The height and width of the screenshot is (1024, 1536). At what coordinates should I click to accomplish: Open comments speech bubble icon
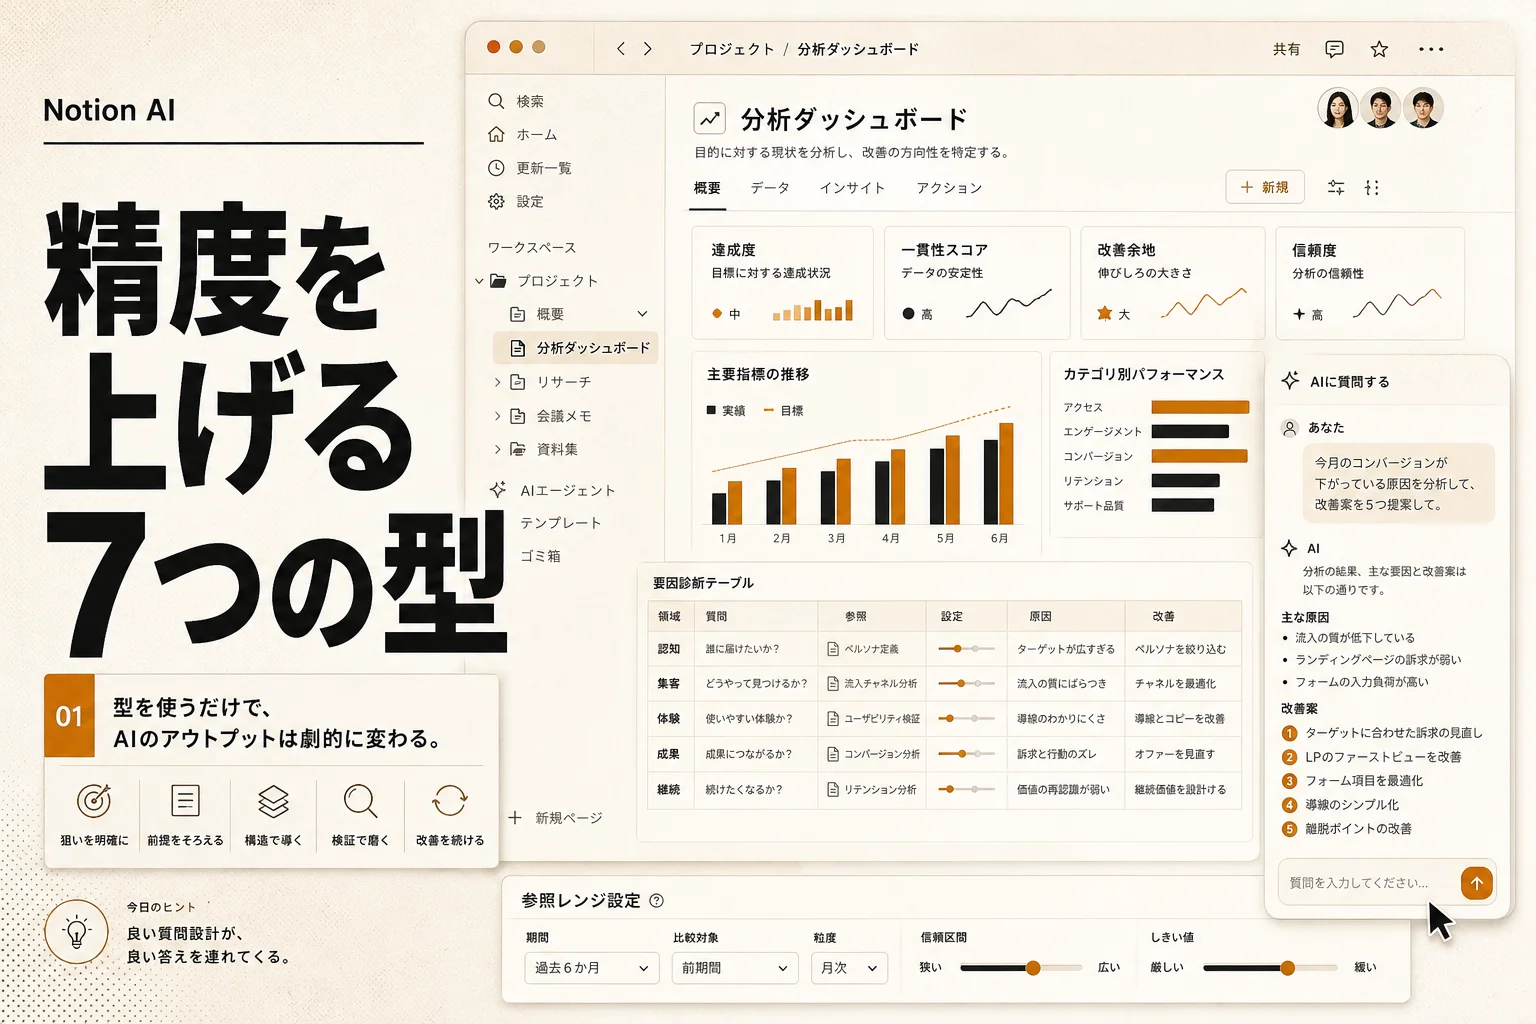tap(1334, 49)
